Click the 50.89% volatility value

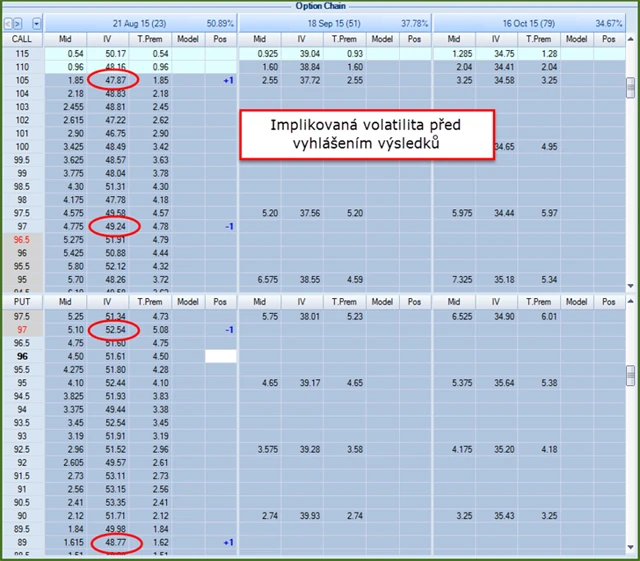(220, 23)
